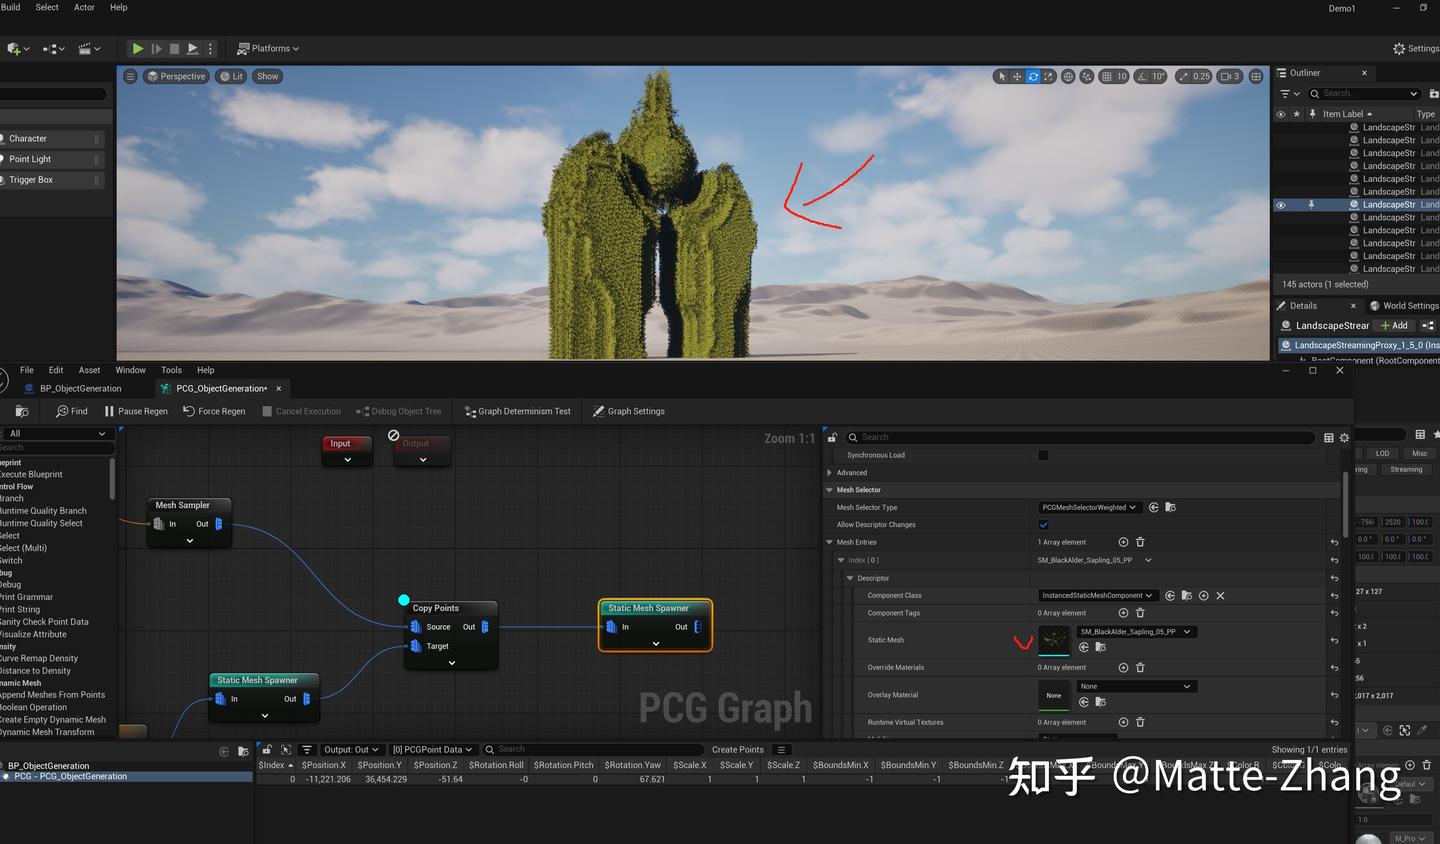Enable the Synchronous Load checkbox

click(x=1043, y=455)
